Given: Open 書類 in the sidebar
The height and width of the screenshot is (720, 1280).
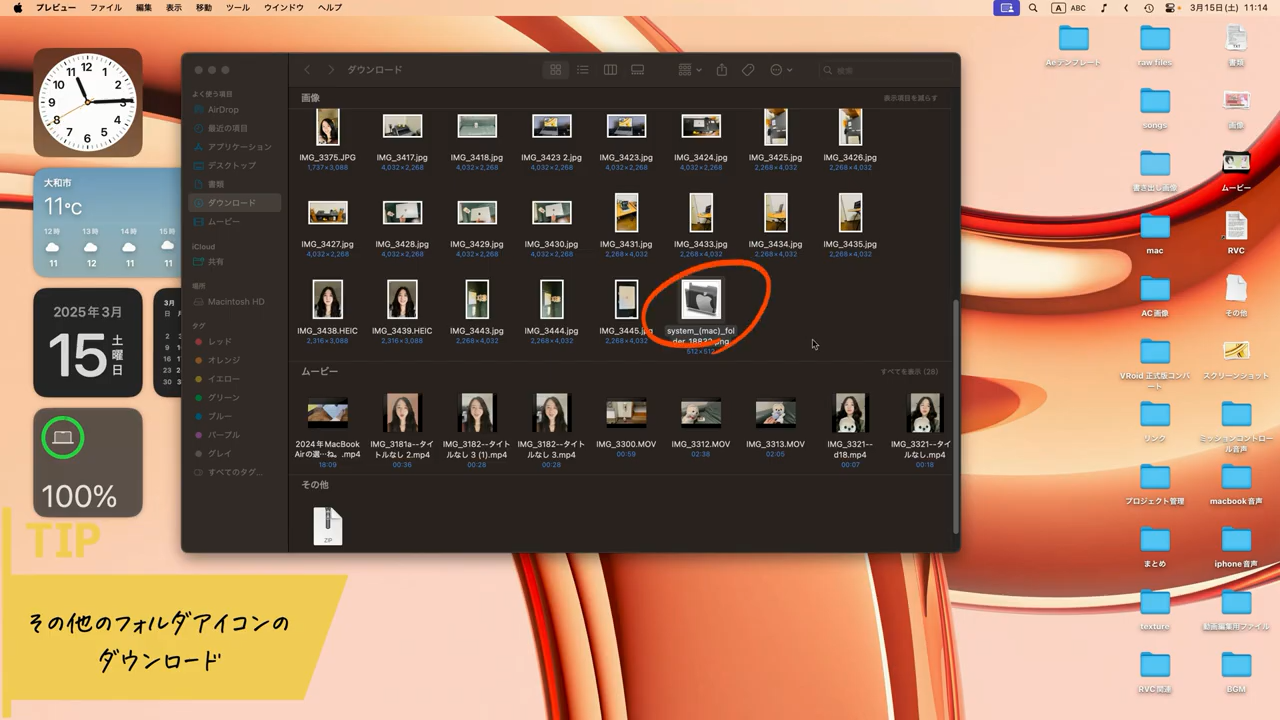Looking at the screenshot, I should pyautogui.click(x=216, y=184).
